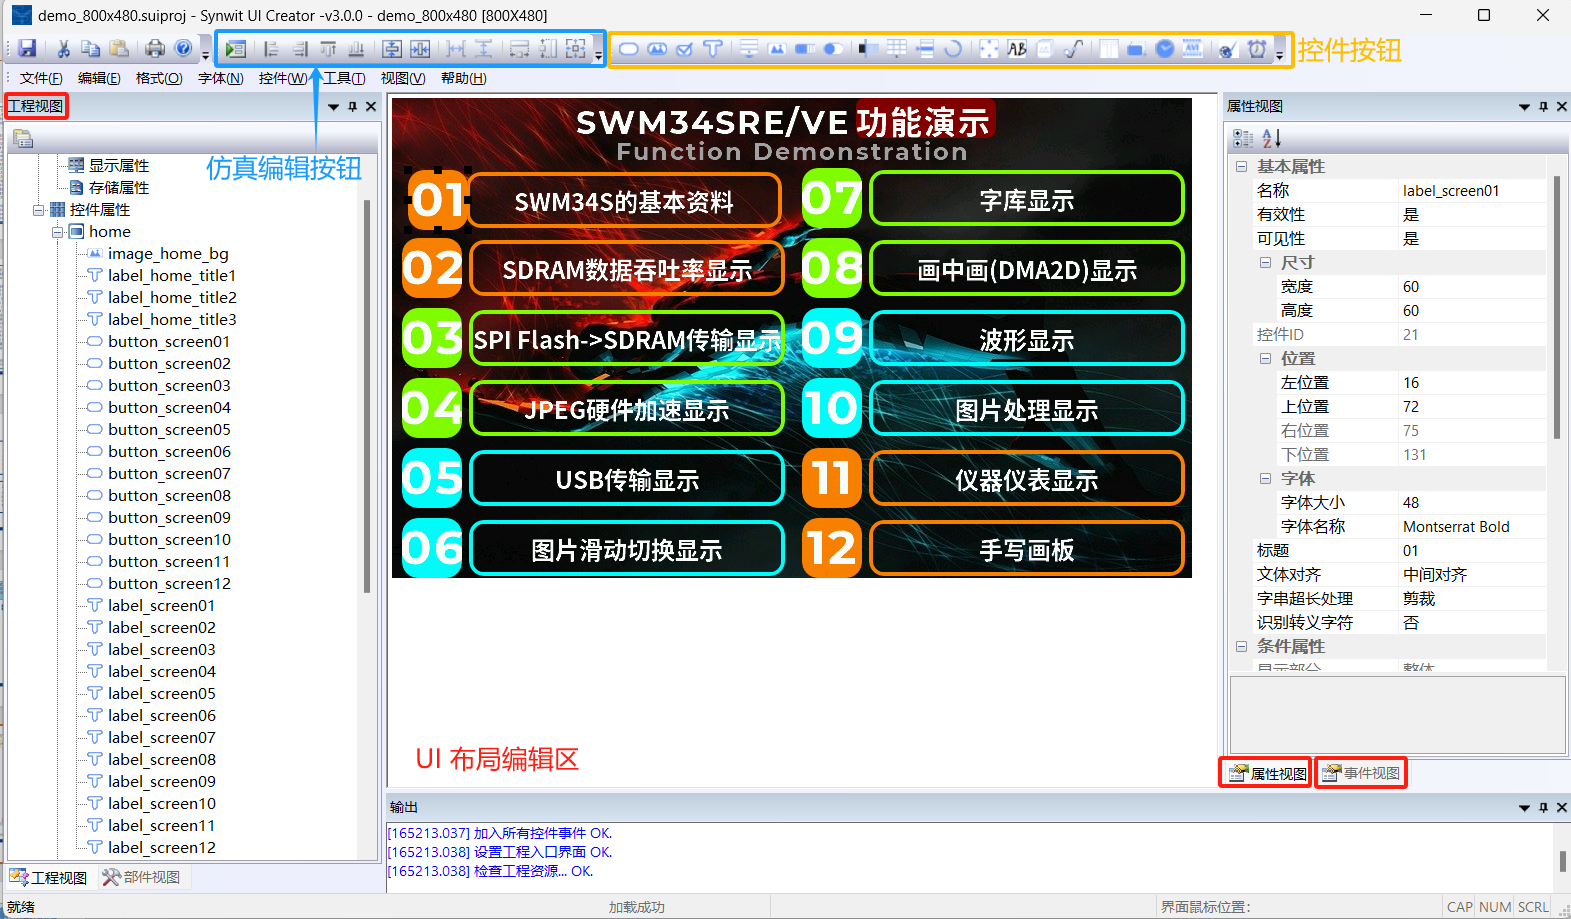Cut the selection using the scissors icon
Image resolution: width=1571 pixels, height=919 pixels.
click(x=63, y=48)
